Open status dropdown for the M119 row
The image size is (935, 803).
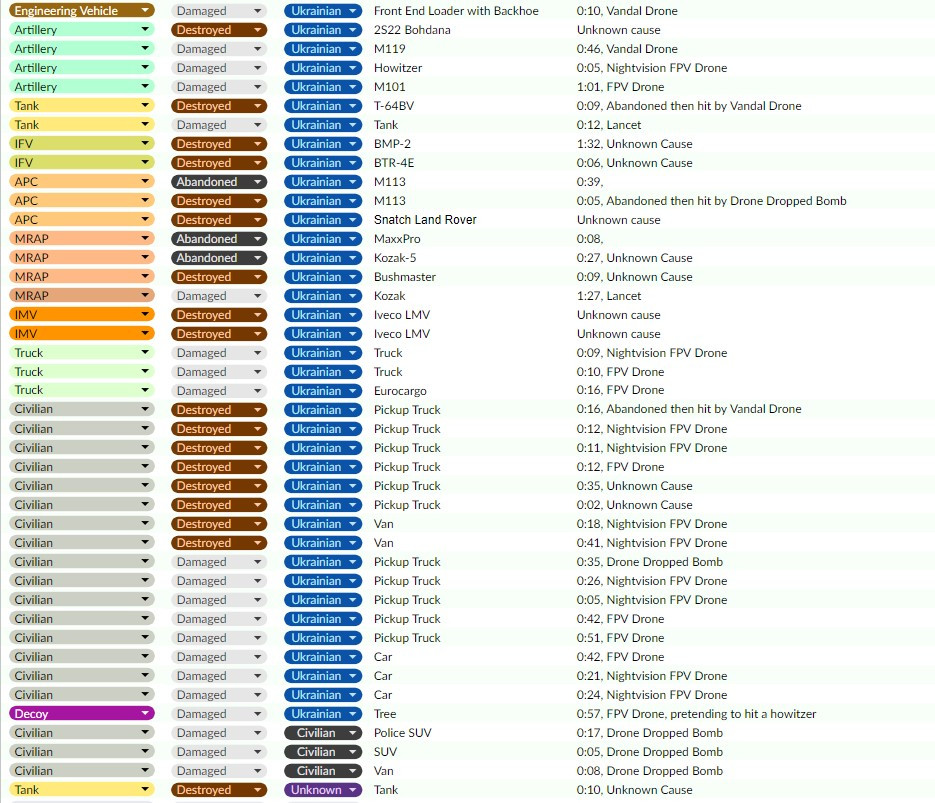coord(219,49)
